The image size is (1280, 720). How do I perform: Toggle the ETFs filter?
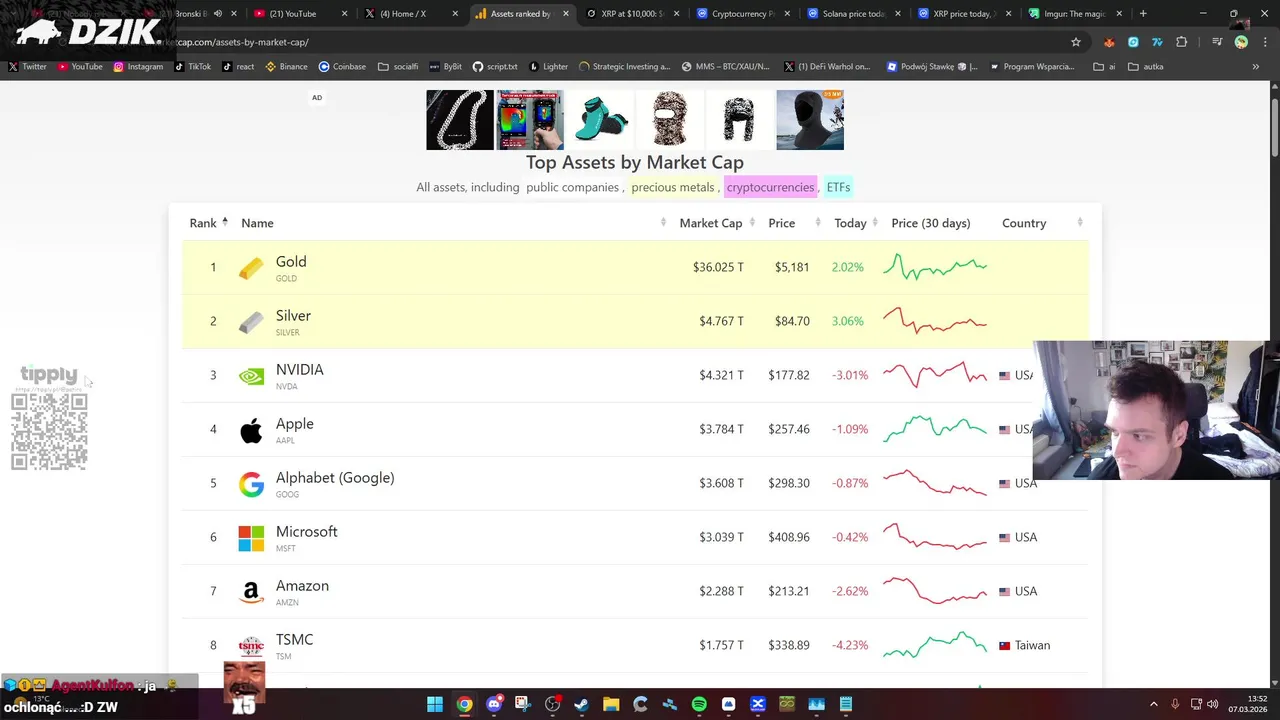[838, 187]
